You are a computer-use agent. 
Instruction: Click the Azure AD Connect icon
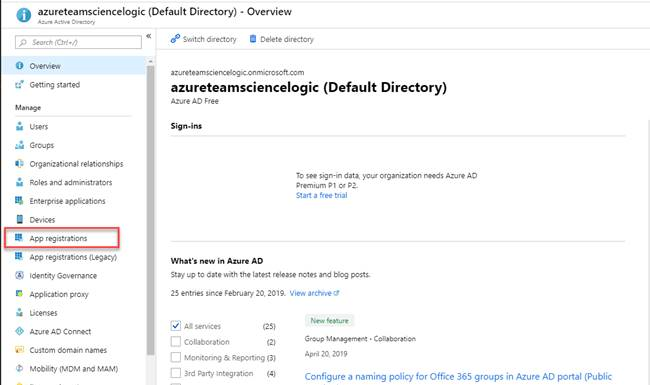(x=19, y=331)
